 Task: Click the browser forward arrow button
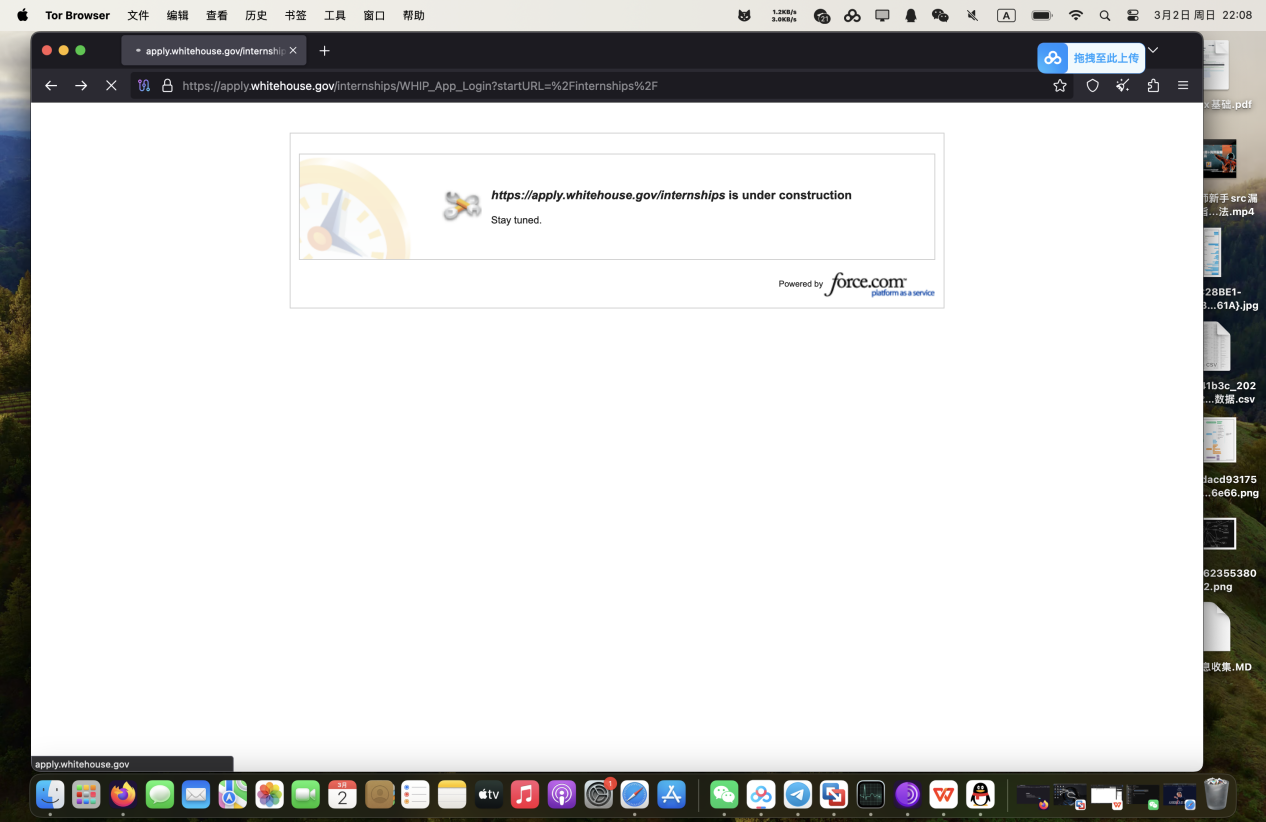[x=81, y=86]
